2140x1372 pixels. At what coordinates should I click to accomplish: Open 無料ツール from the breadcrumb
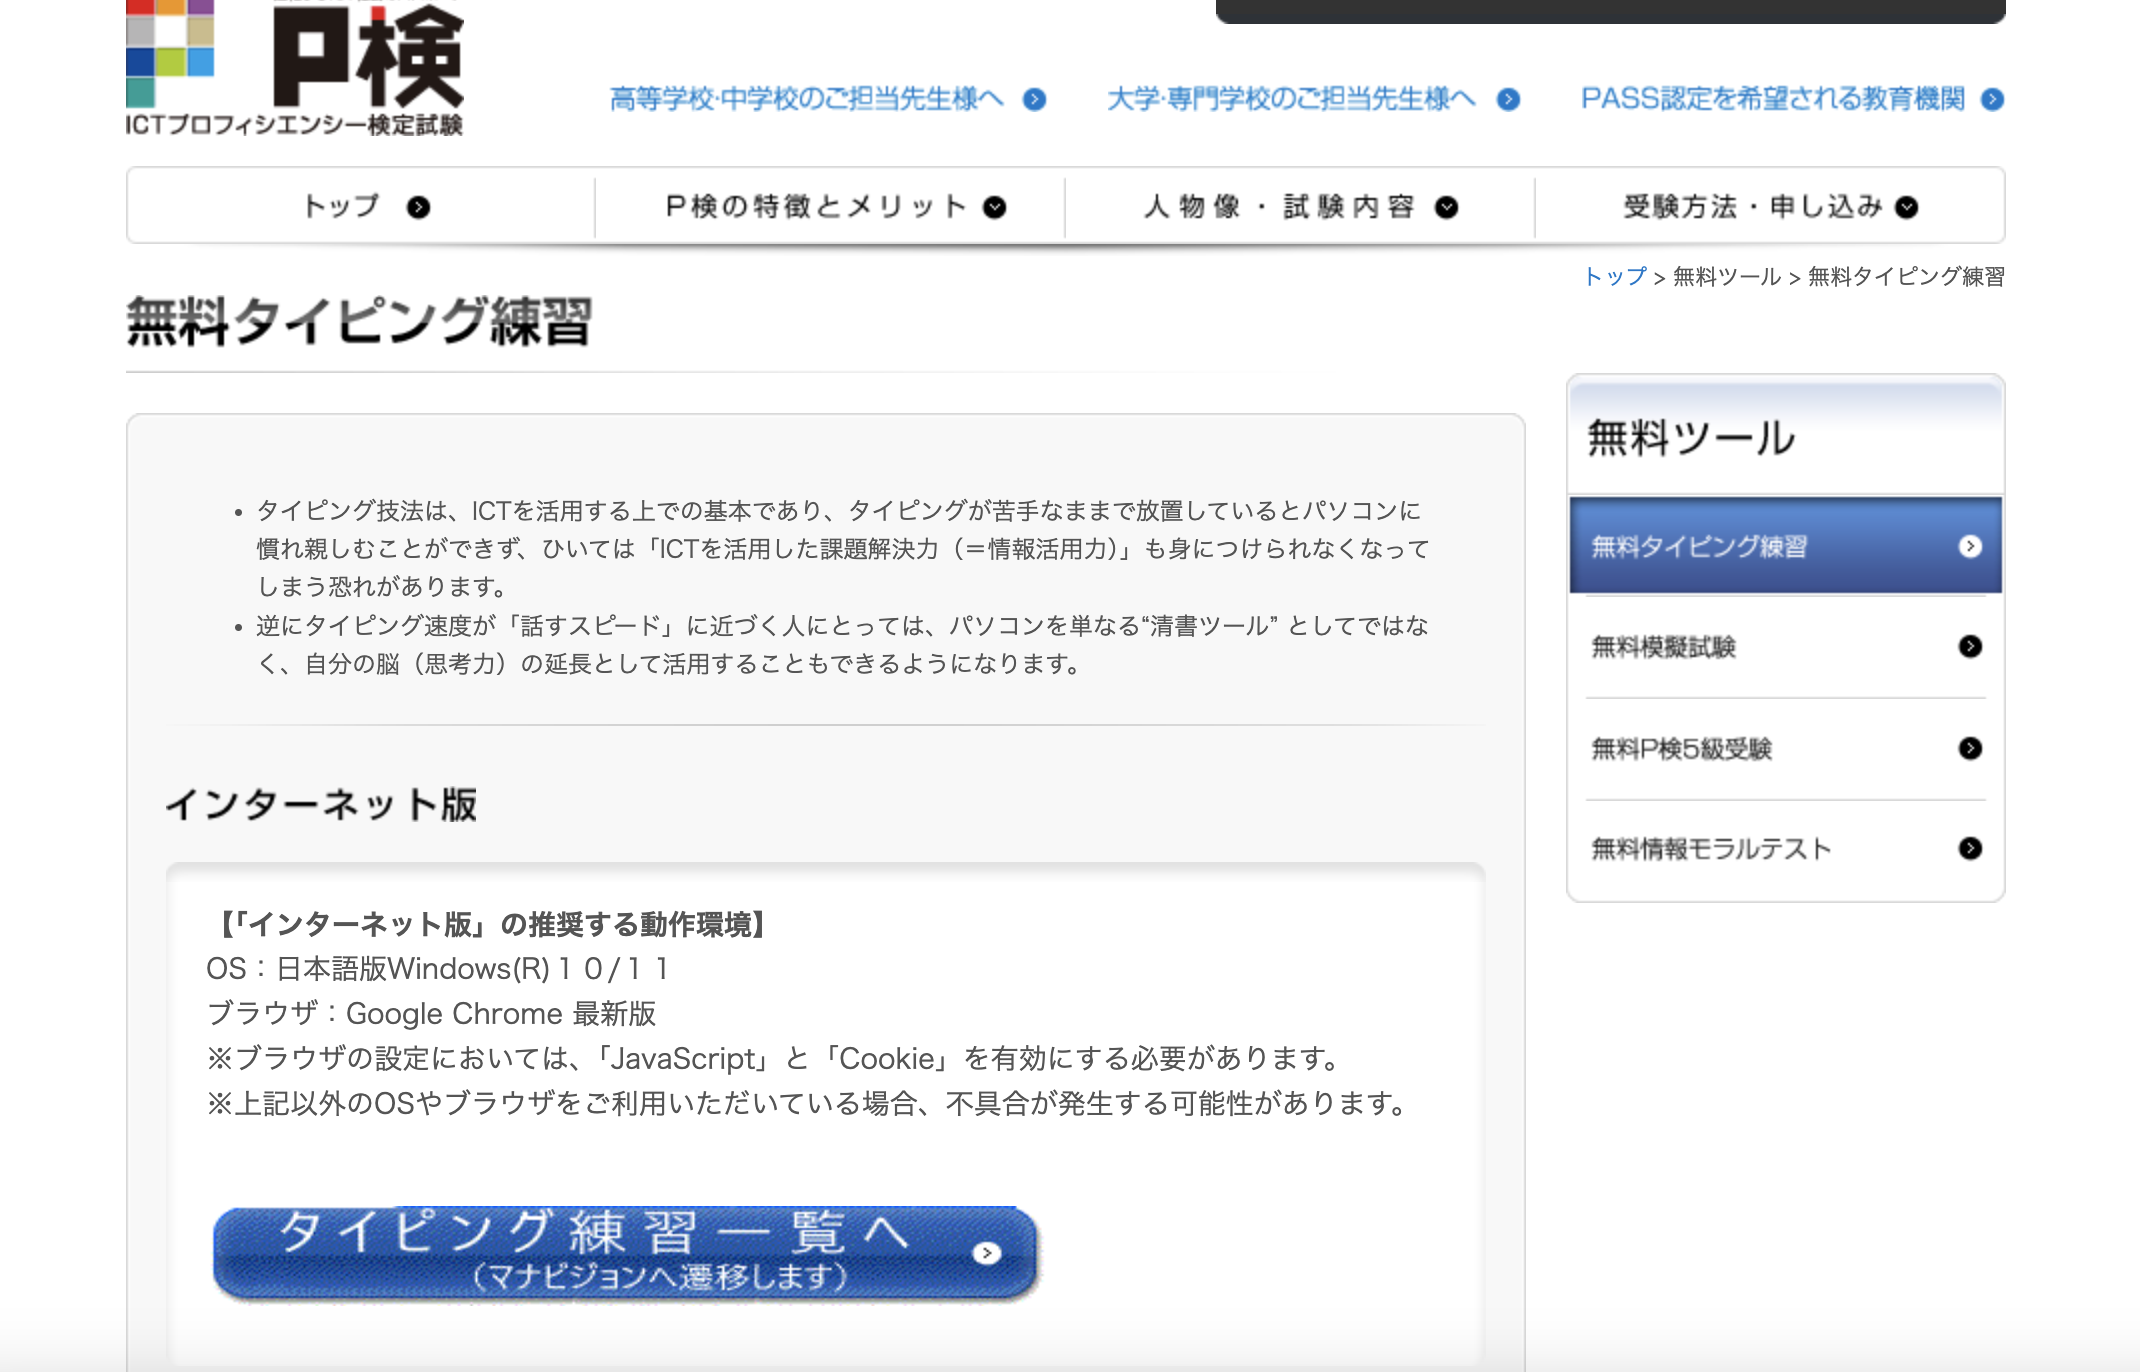point(1726,274)
